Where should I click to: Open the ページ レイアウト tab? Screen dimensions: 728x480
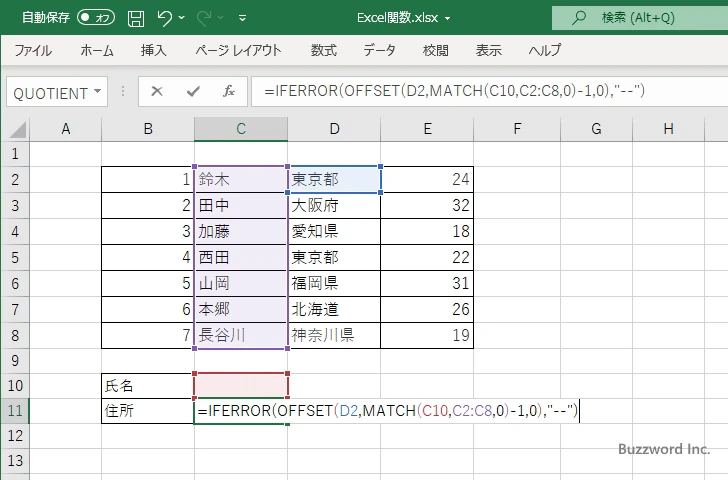tap(238, 50)
